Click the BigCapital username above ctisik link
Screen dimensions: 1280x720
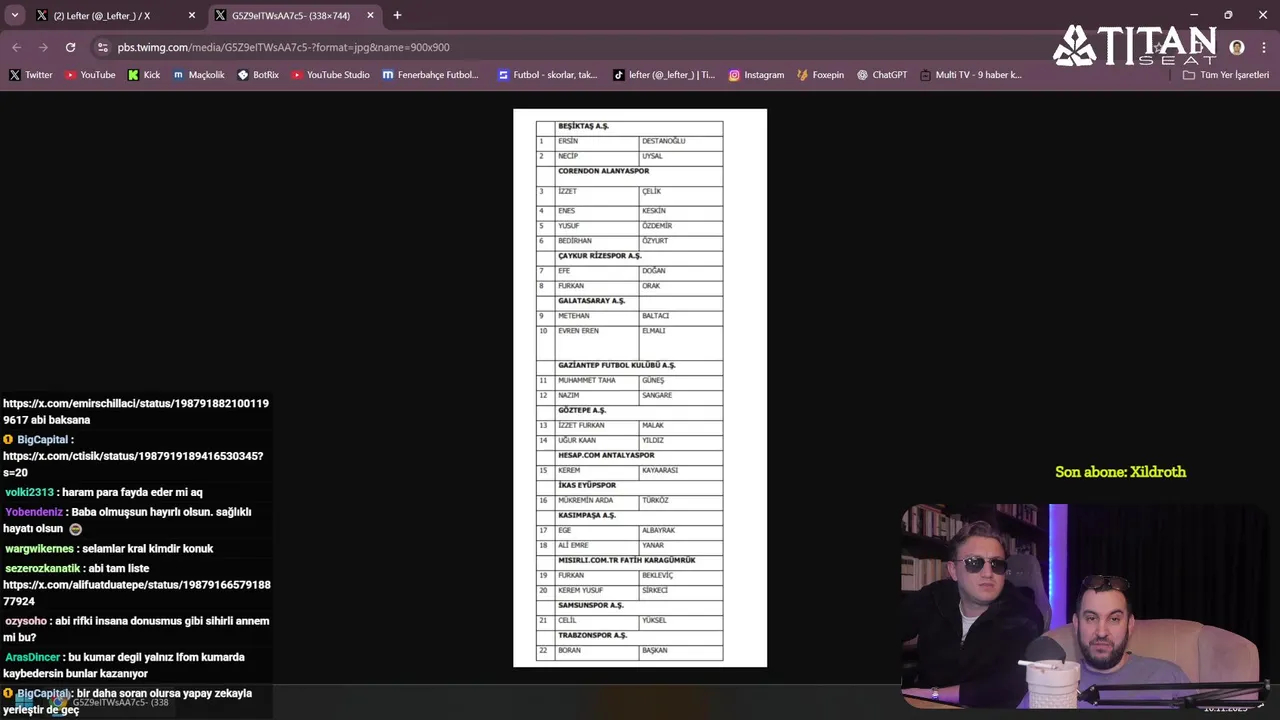(x=42, y=440)
